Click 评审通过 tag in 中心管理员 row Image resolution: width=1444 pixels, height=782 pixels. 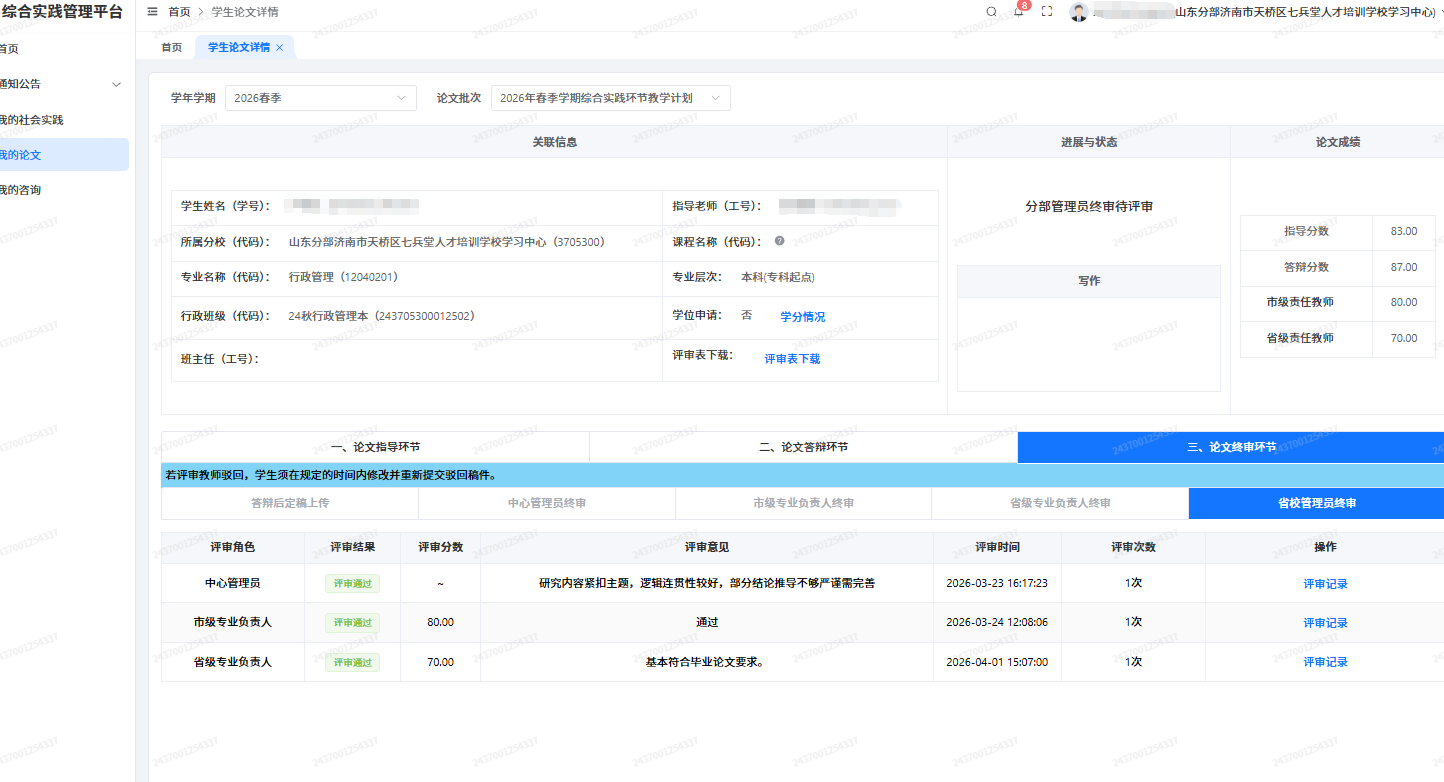click(352, 584)
